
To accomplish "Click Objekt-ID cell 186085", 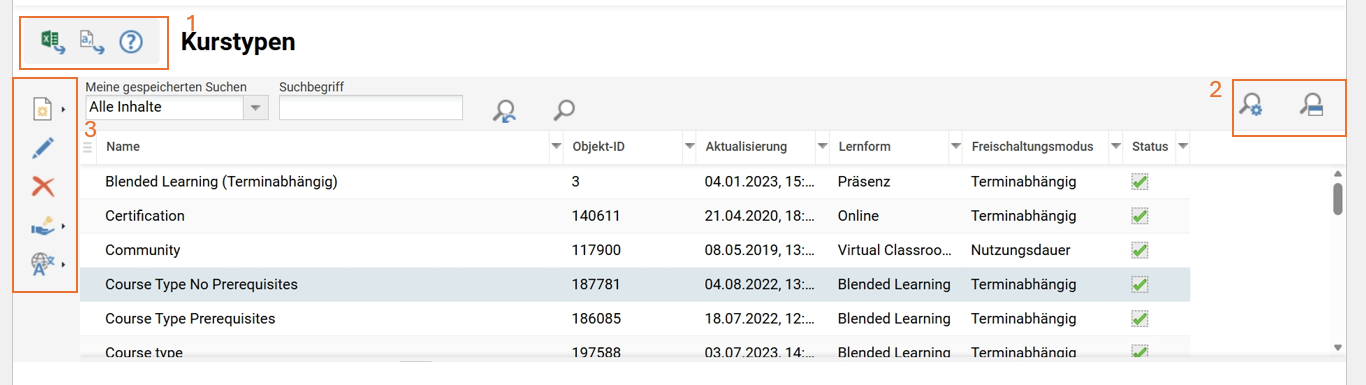I will tap(596, 319).
